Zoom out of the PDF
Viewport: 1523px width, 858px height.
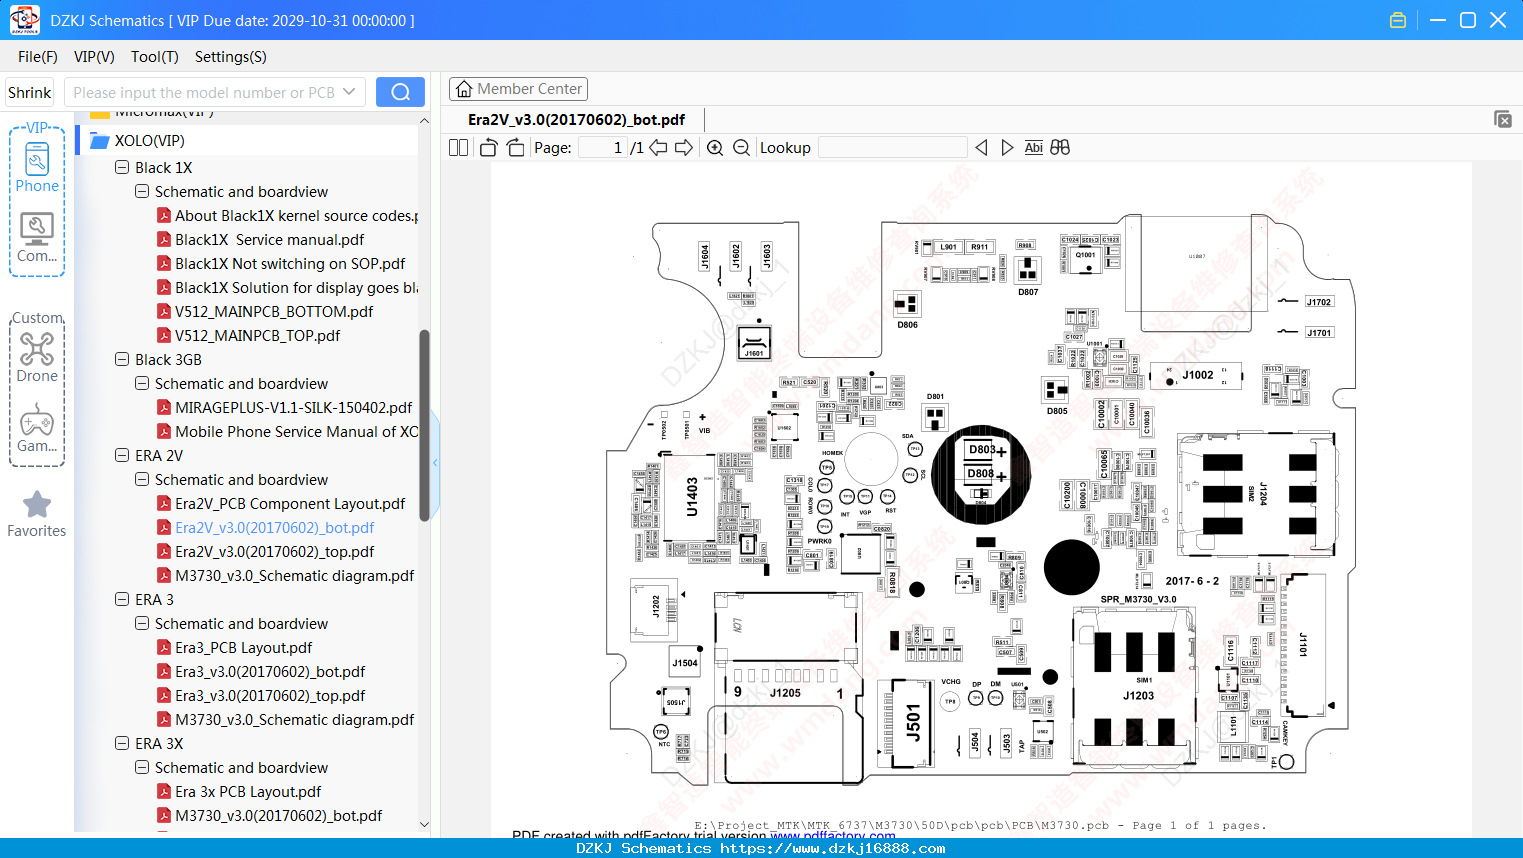(741, 148)
